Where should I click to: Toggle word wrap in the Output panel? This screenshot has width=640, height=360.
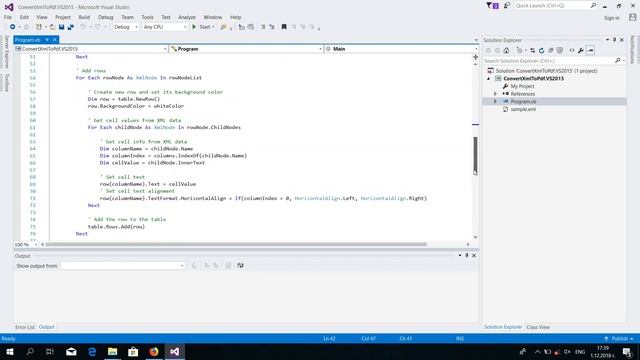tap(240, 266)
